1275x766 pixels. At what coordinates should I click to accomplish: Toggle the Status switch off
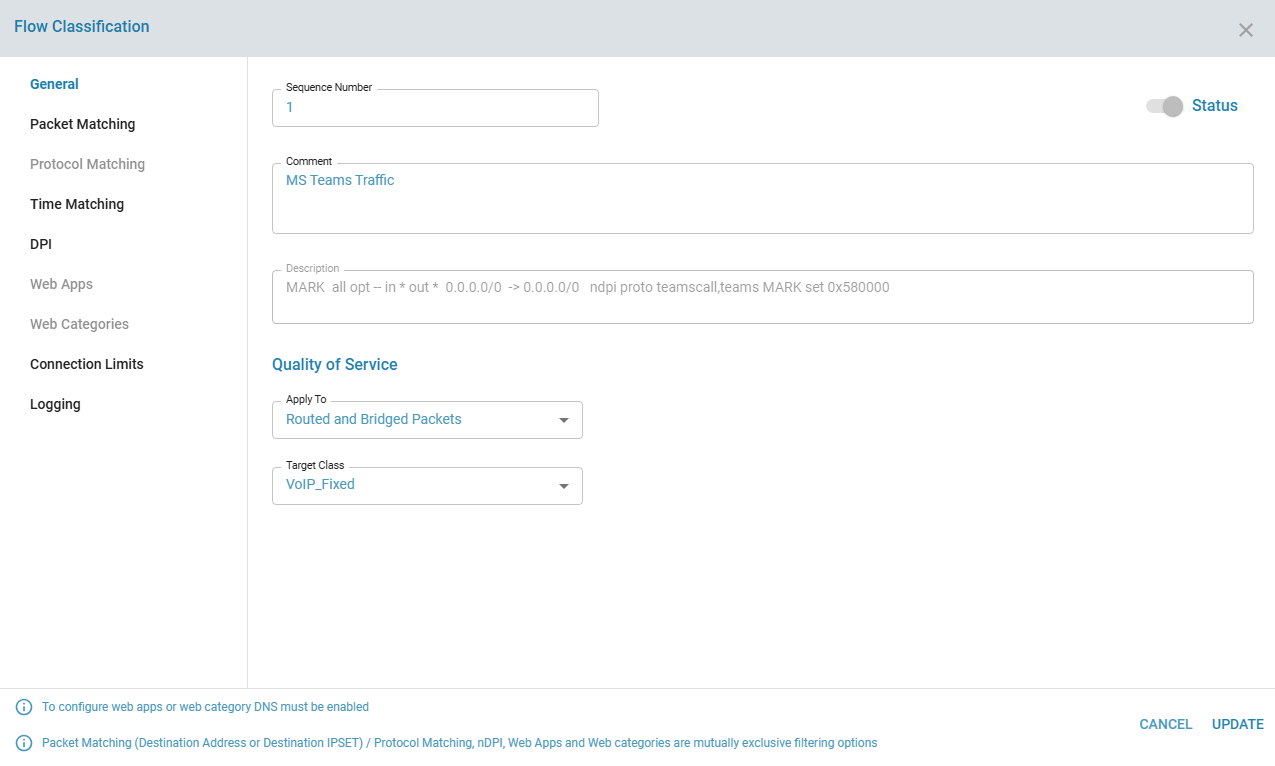[1163, 105]
